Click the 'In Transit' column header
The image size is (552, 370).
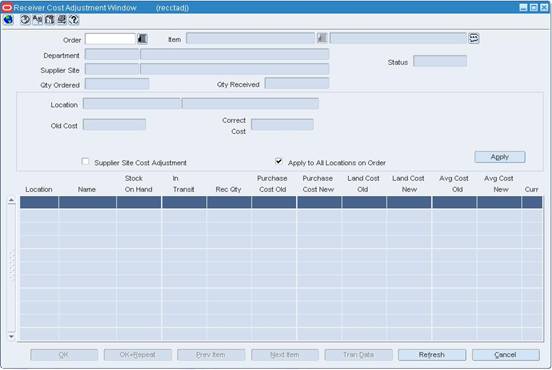coord(183,184)
